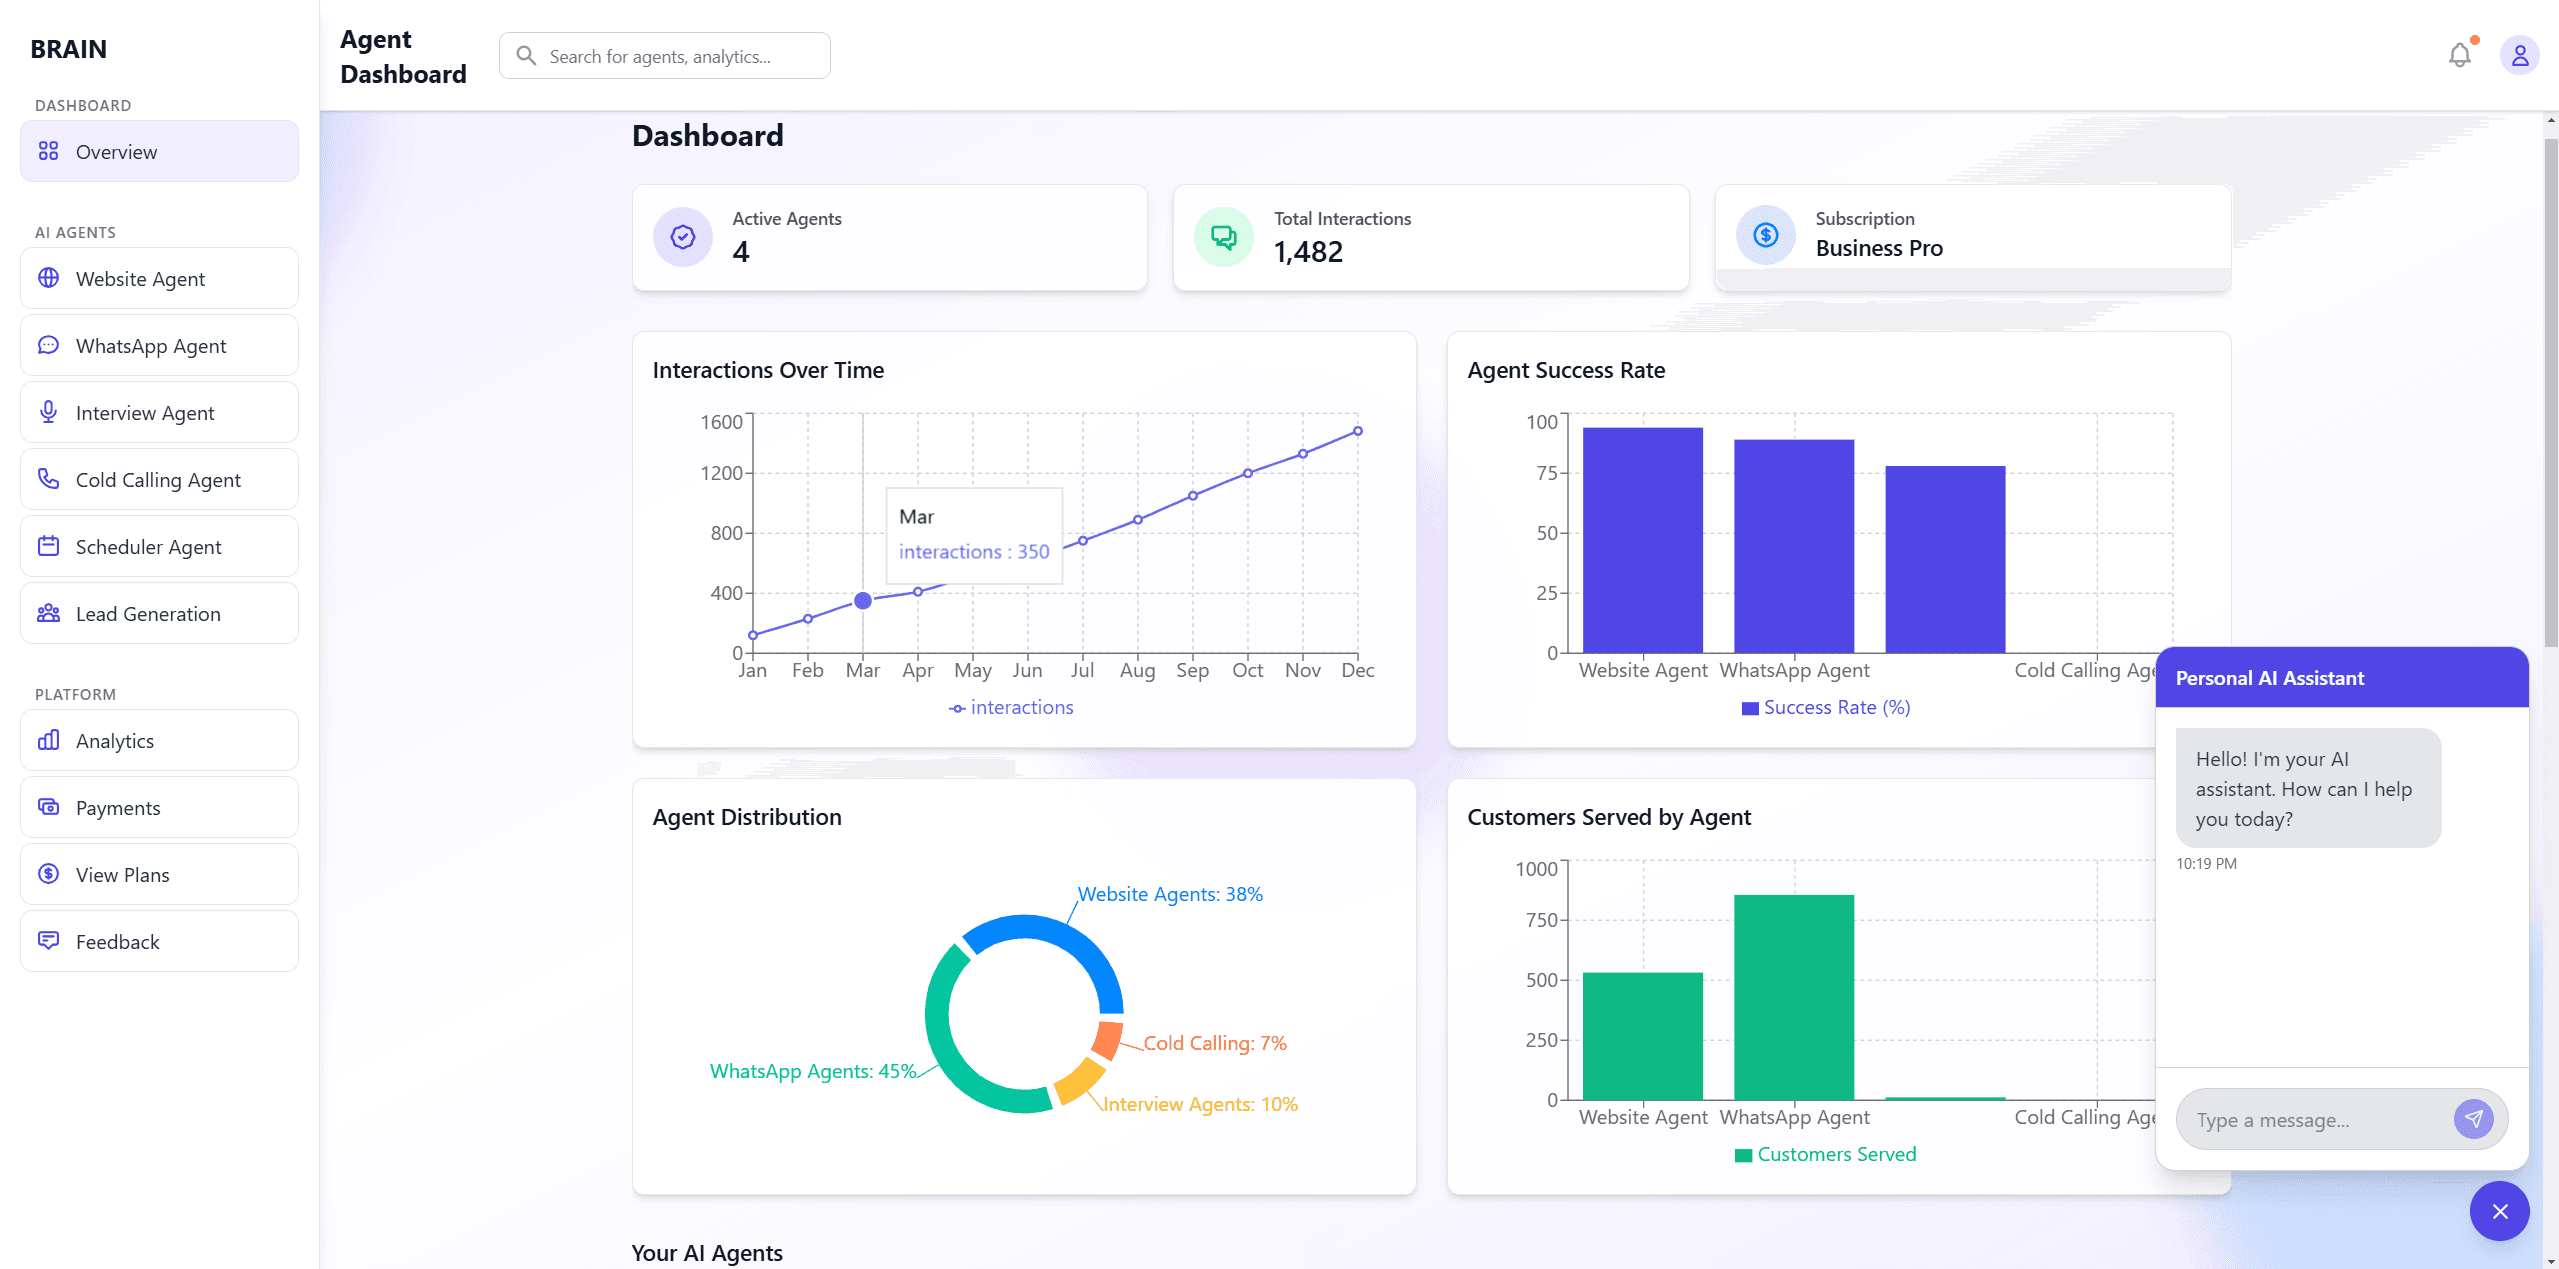Click the 'Your AI Agents' heading

pyautogui.click(x=707, y=1253)
